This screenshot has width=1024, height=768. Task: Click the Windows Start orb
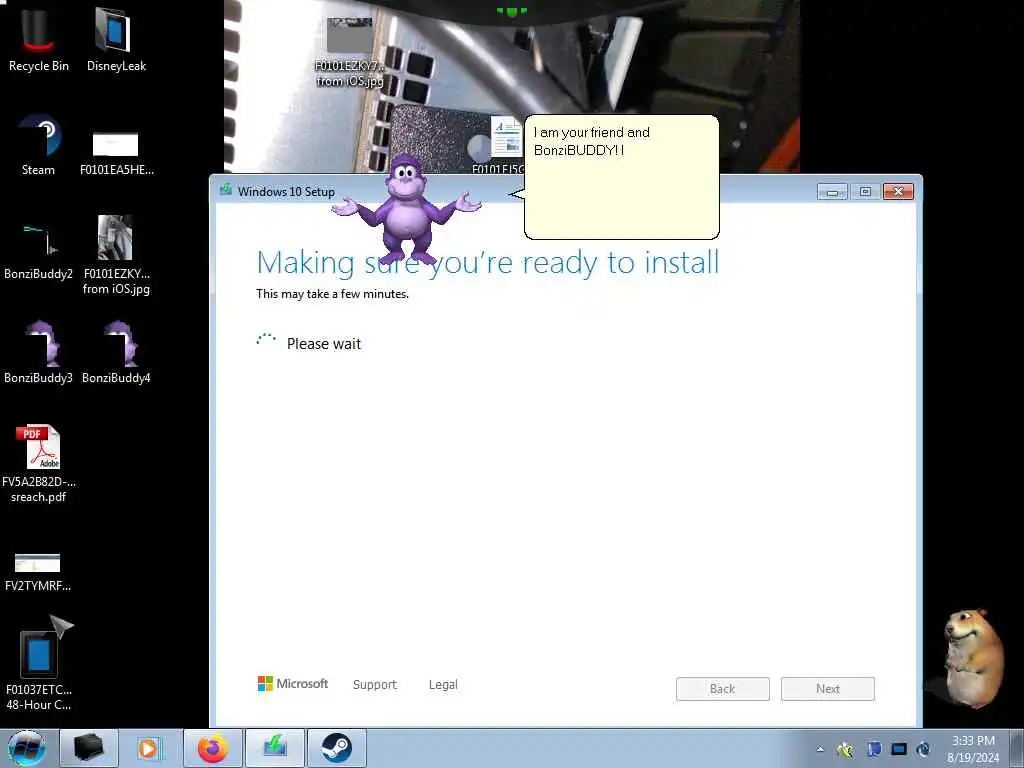click(x=26, y=748)
